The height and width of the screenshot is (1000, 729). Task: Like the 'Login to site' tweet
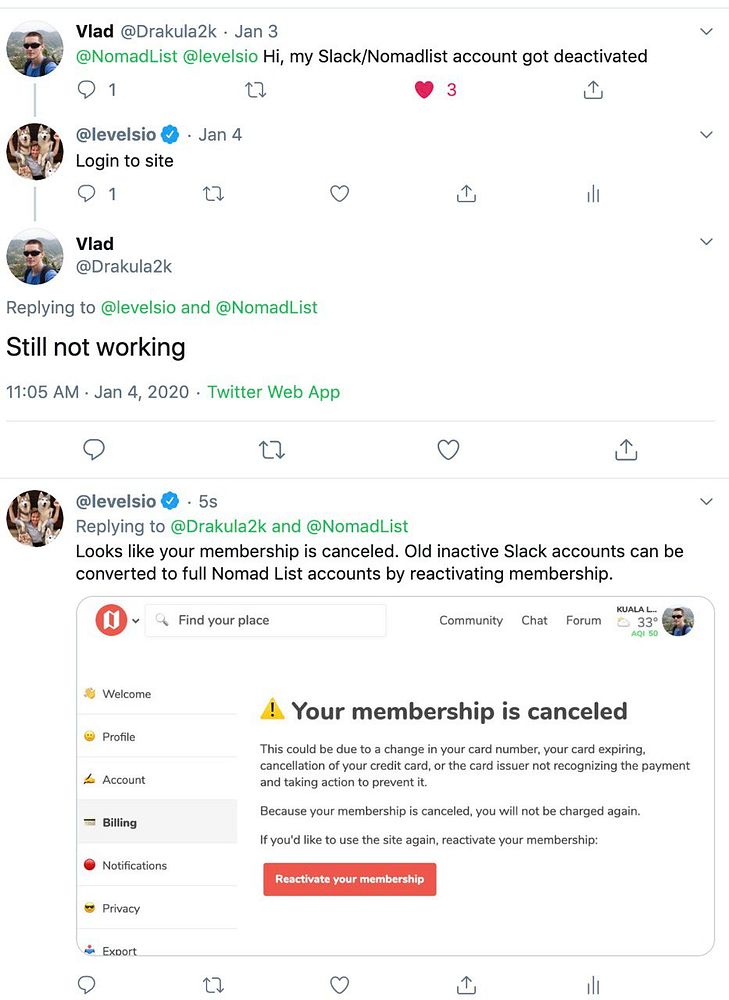click(x=339, y=194)
